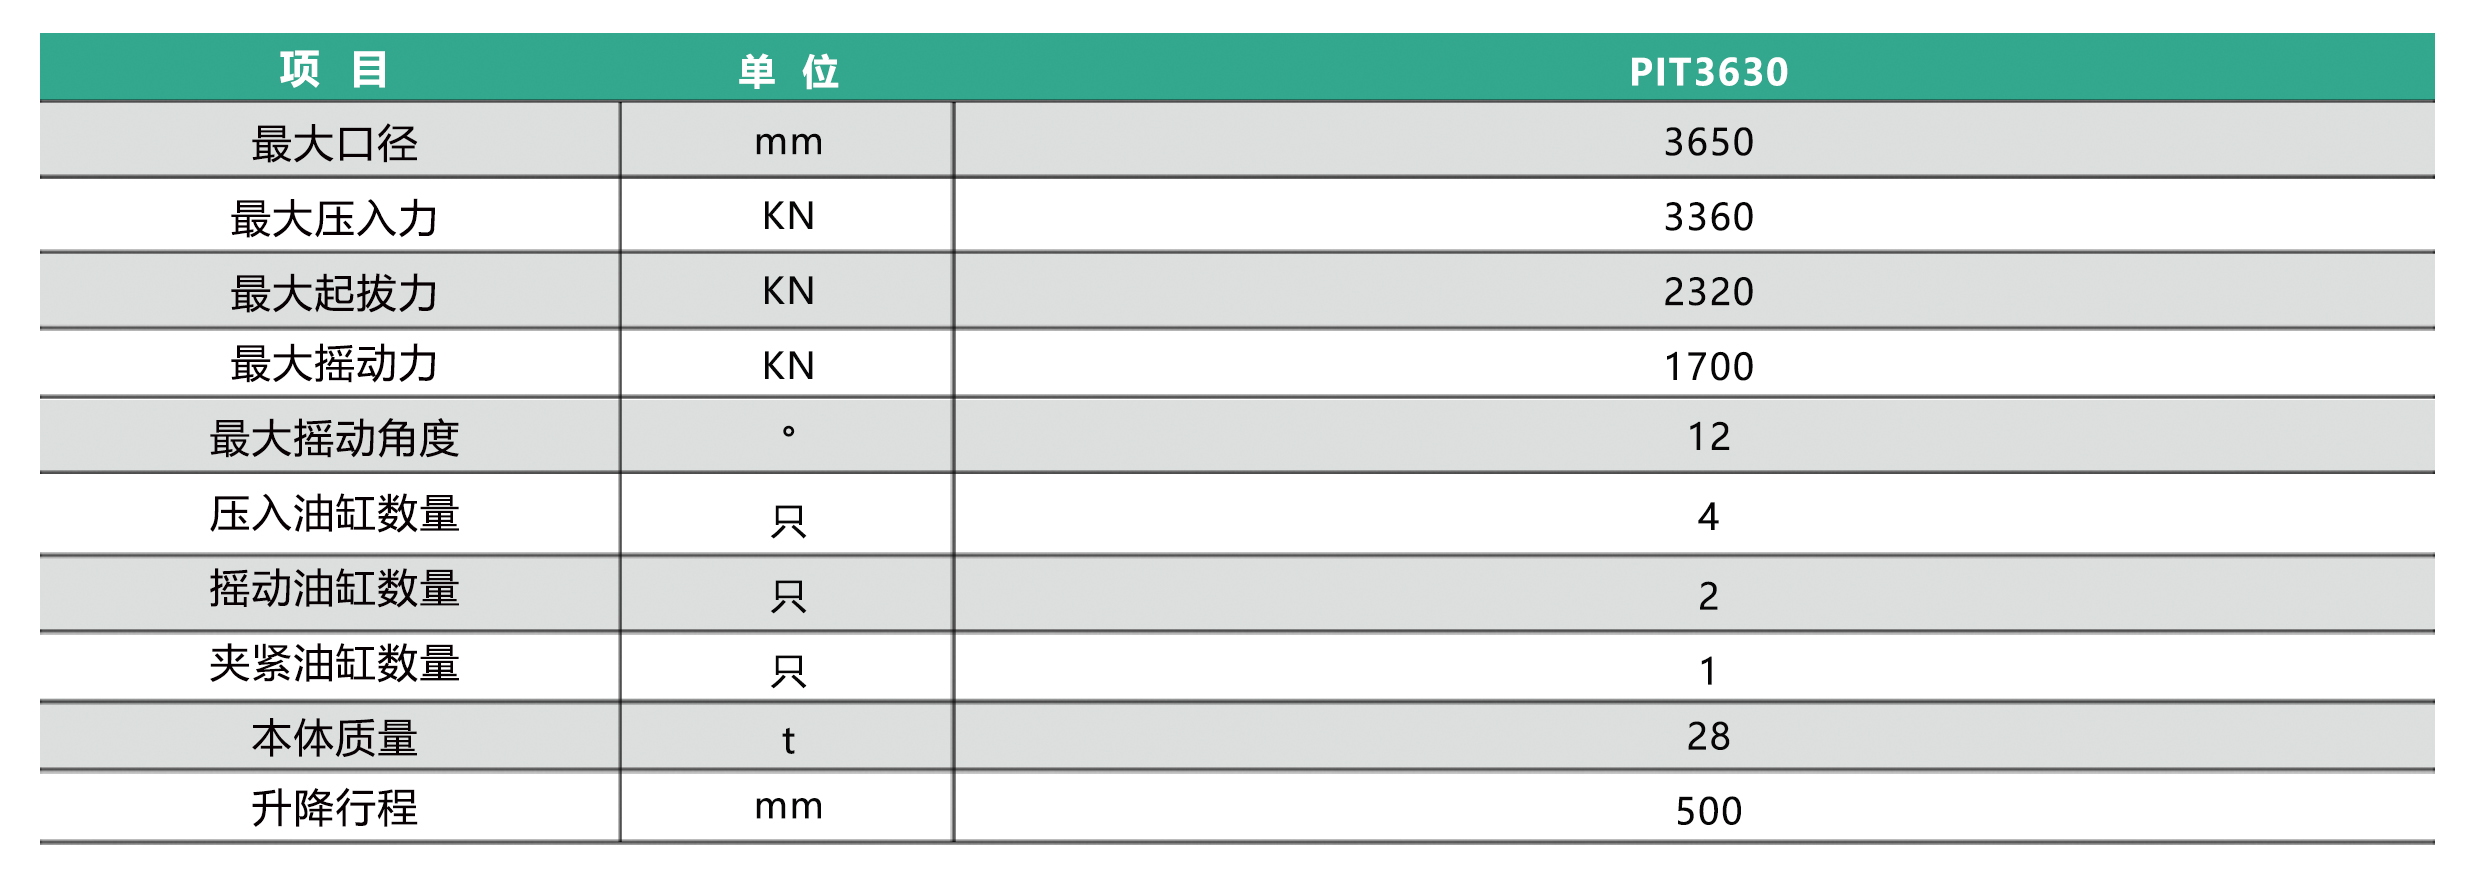Select the 1700 value cell
This screenshot has width=2480, height=884.
(x=1708, y=366)
